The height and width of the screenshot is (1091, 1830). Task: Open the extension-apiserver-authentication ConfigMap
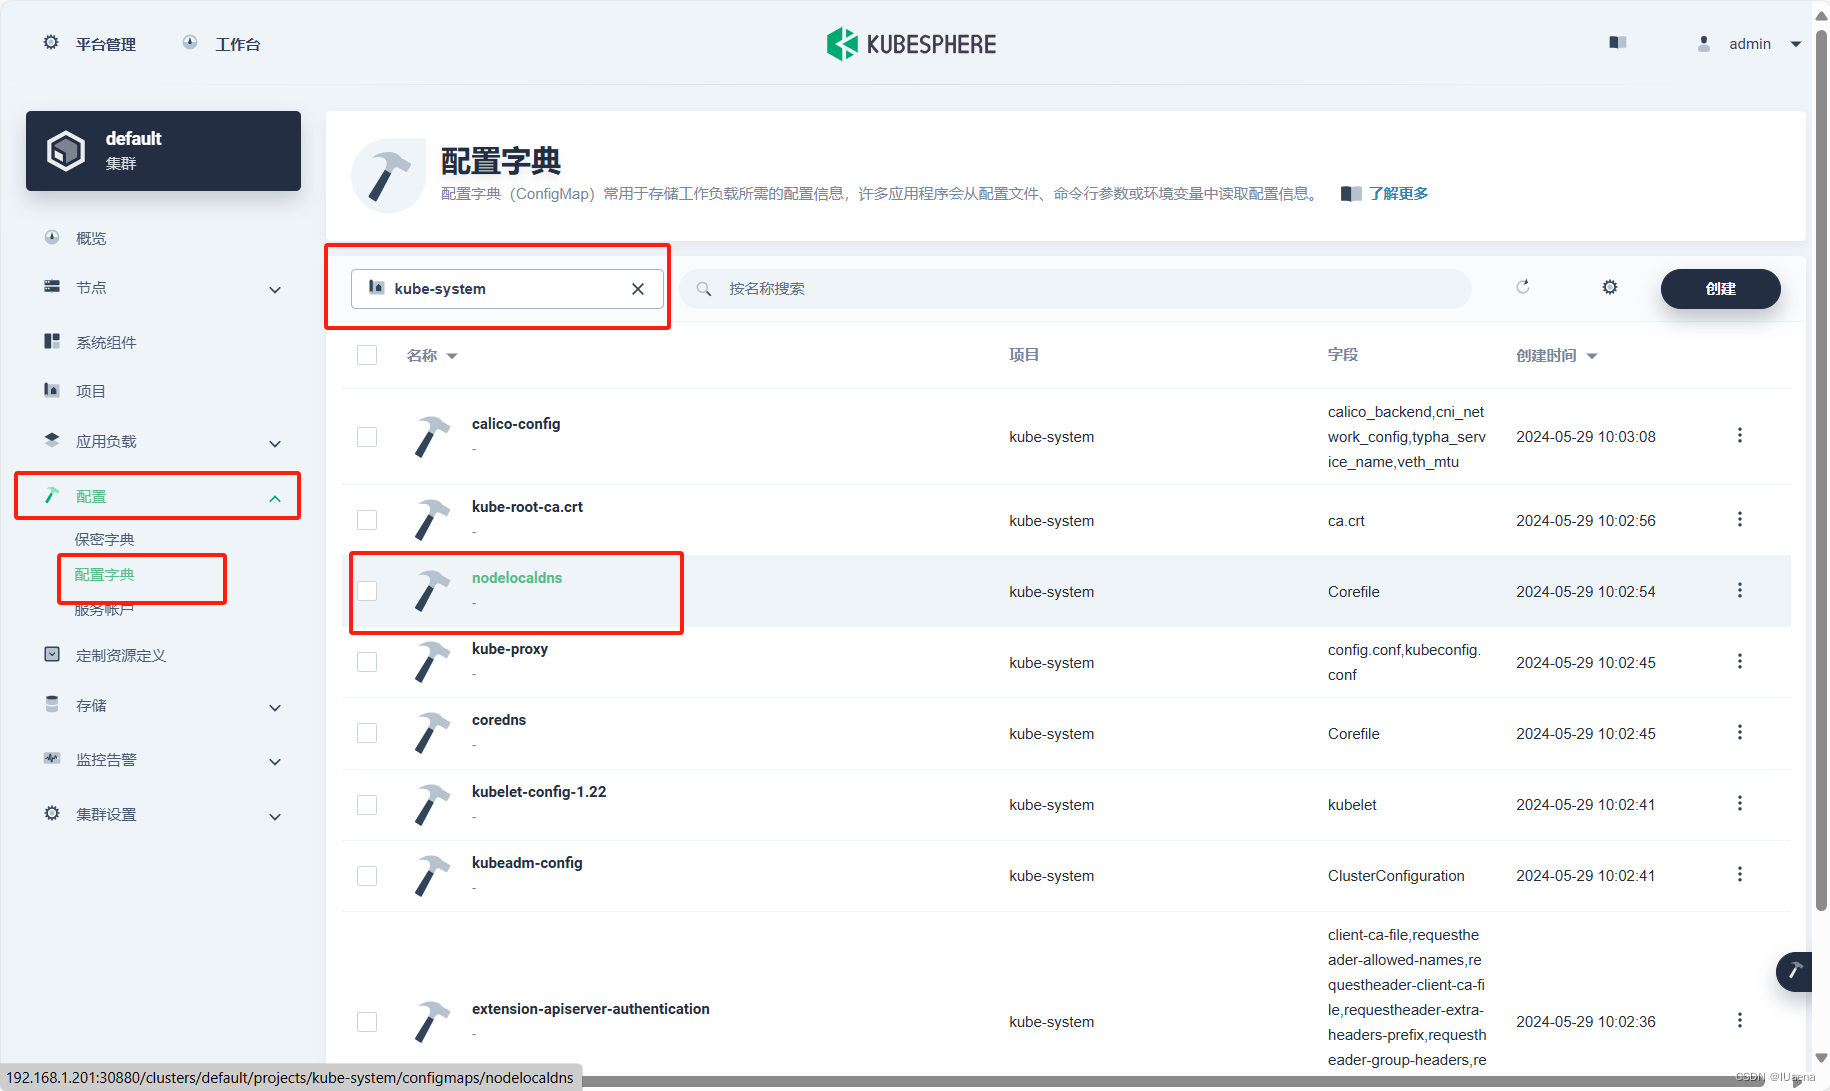coord(591,1008)
